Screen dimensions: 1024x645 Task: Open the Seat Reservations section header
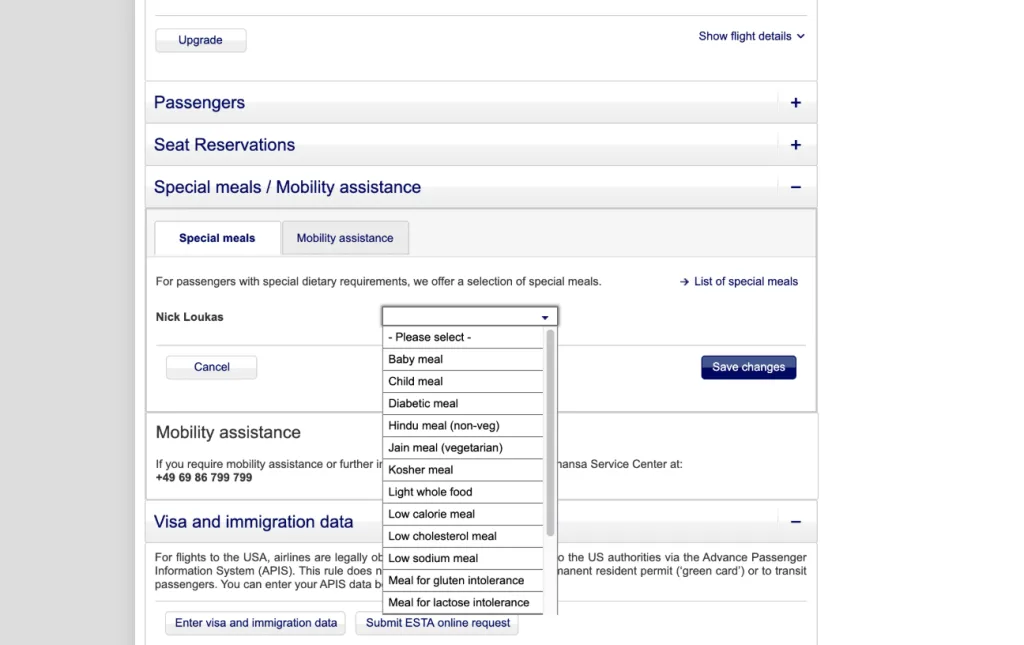click(481, 145)
